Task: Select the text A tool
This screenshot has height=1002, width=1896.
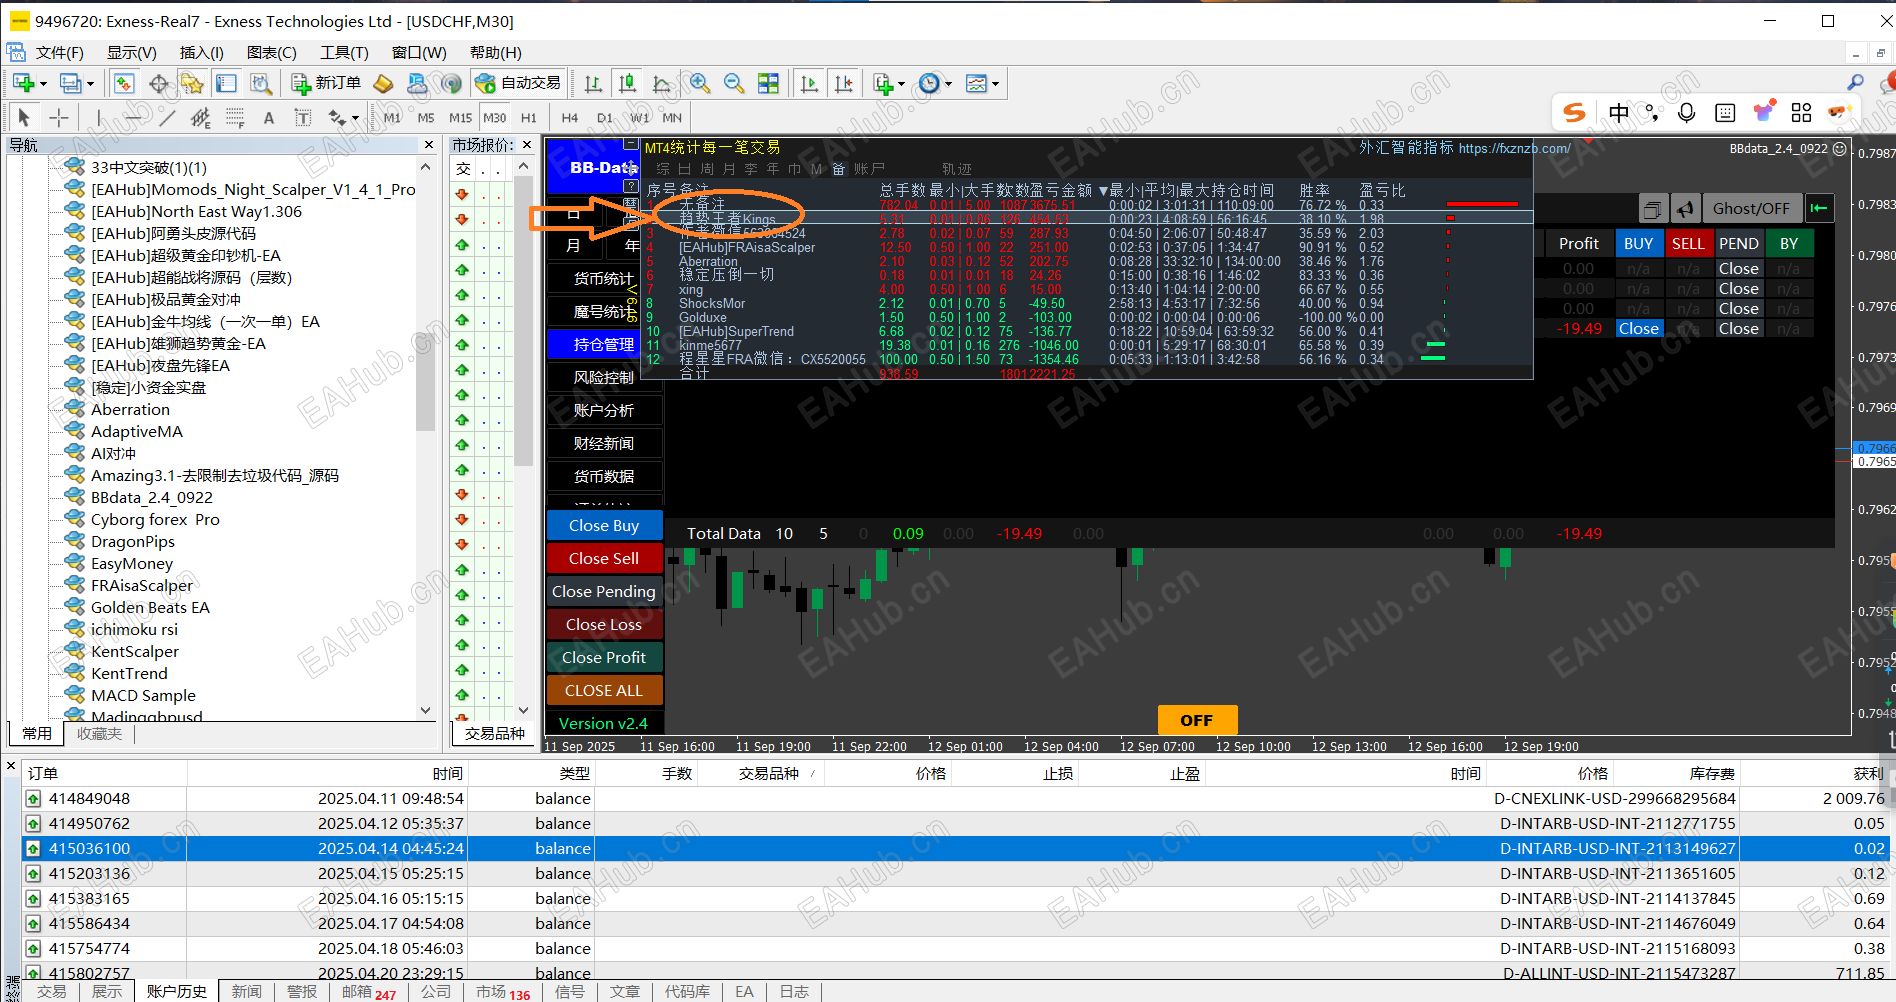Action: [268, 118]
